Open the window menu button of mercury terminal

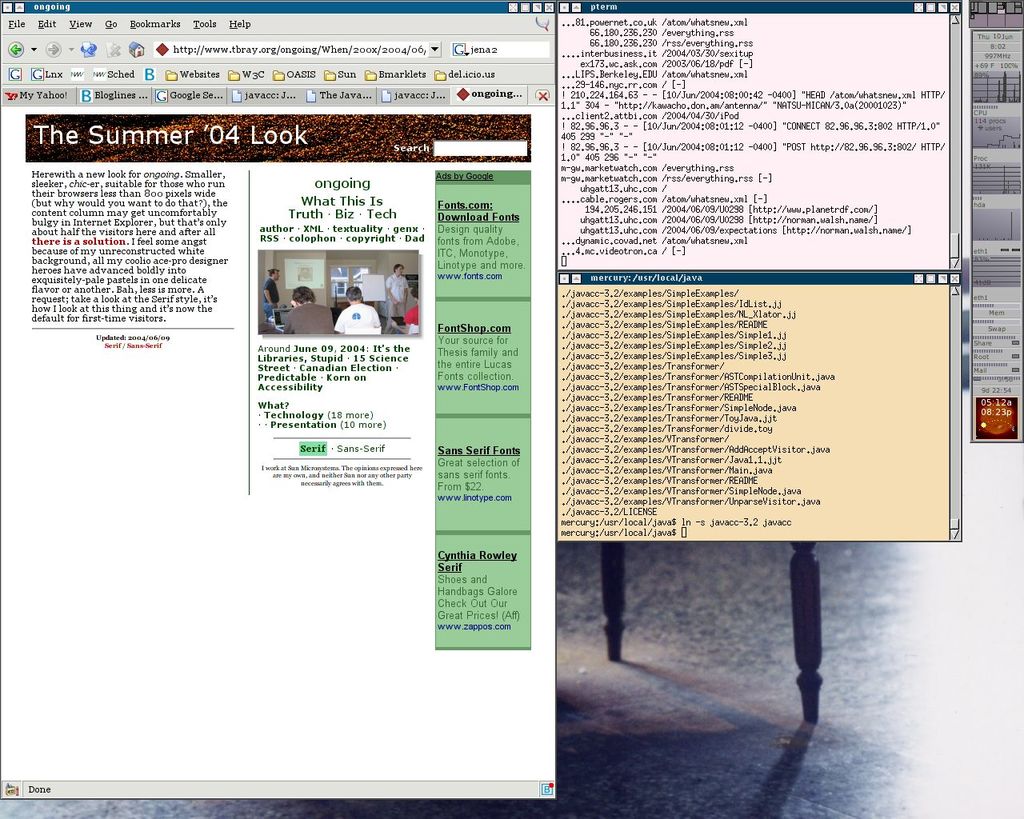click(565, 278)
